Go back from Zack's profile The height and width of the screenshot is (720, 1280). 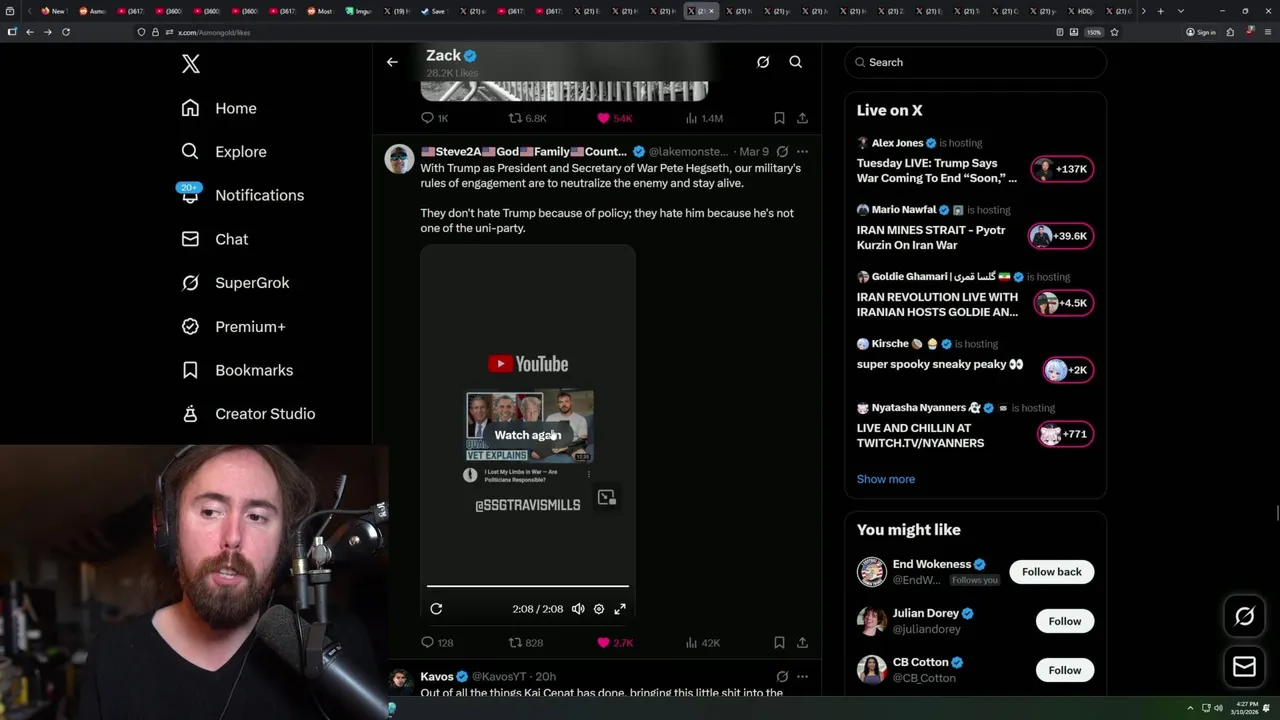tap(392, 62)
